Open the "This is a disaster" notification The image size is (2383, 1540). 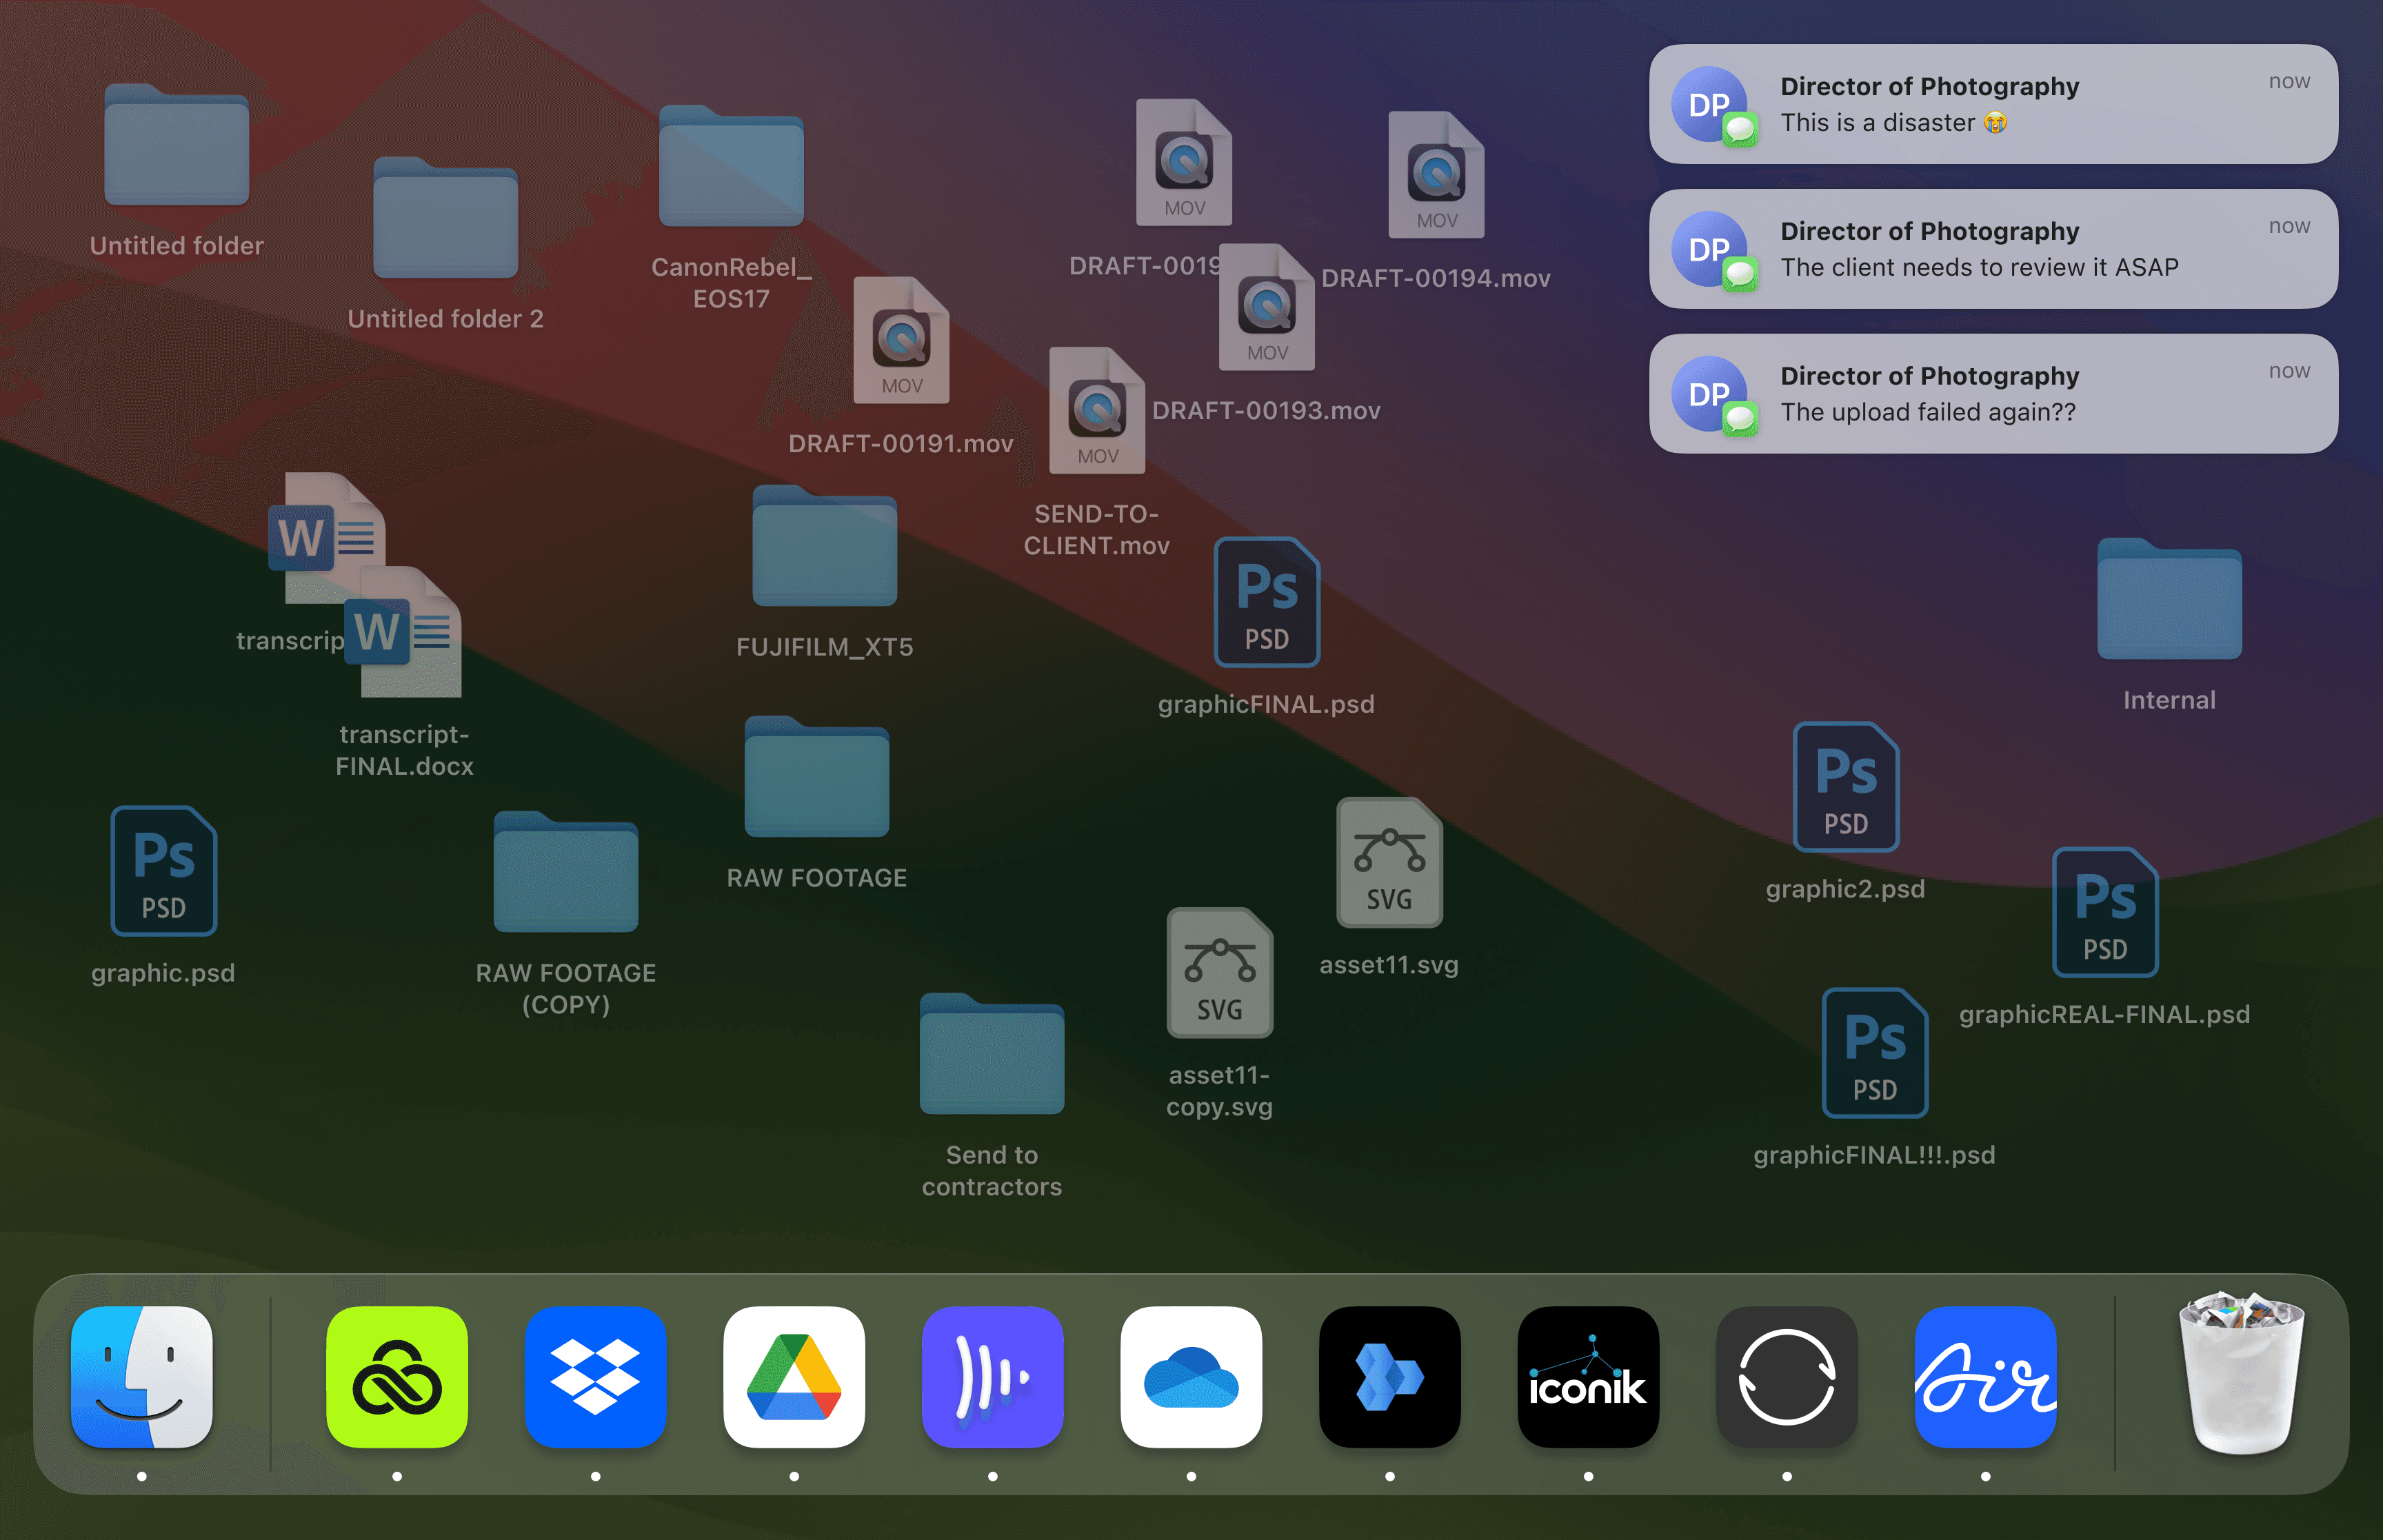(x=1992, y=104)
